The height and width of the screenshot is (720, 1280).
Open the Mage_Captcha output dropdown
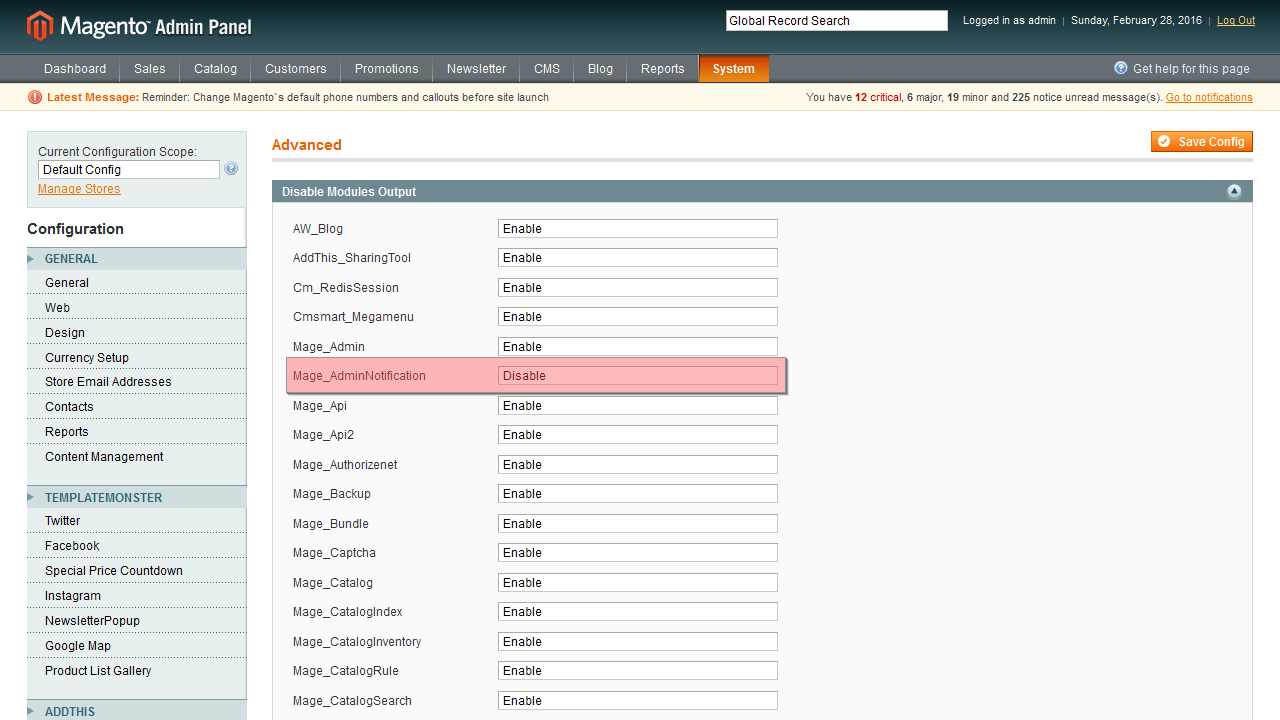coord(638,553)
